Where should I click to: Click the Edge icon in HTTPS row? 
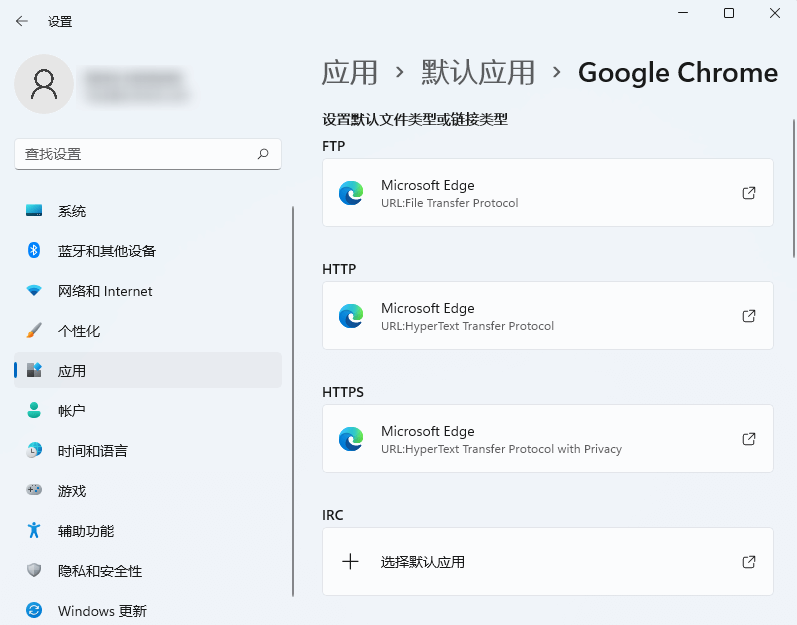pos(351,439)
